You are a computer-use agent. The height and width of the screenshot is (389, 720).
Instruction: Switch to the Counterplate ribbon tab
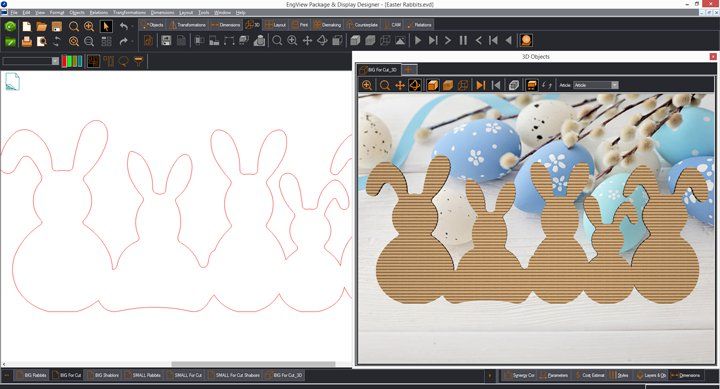[x=363, y=25]
